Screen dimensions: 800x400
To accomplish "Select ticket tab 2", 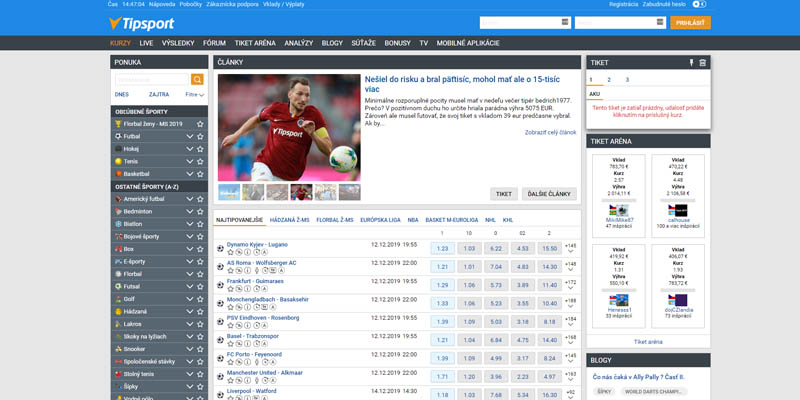I will click(609, 80).
